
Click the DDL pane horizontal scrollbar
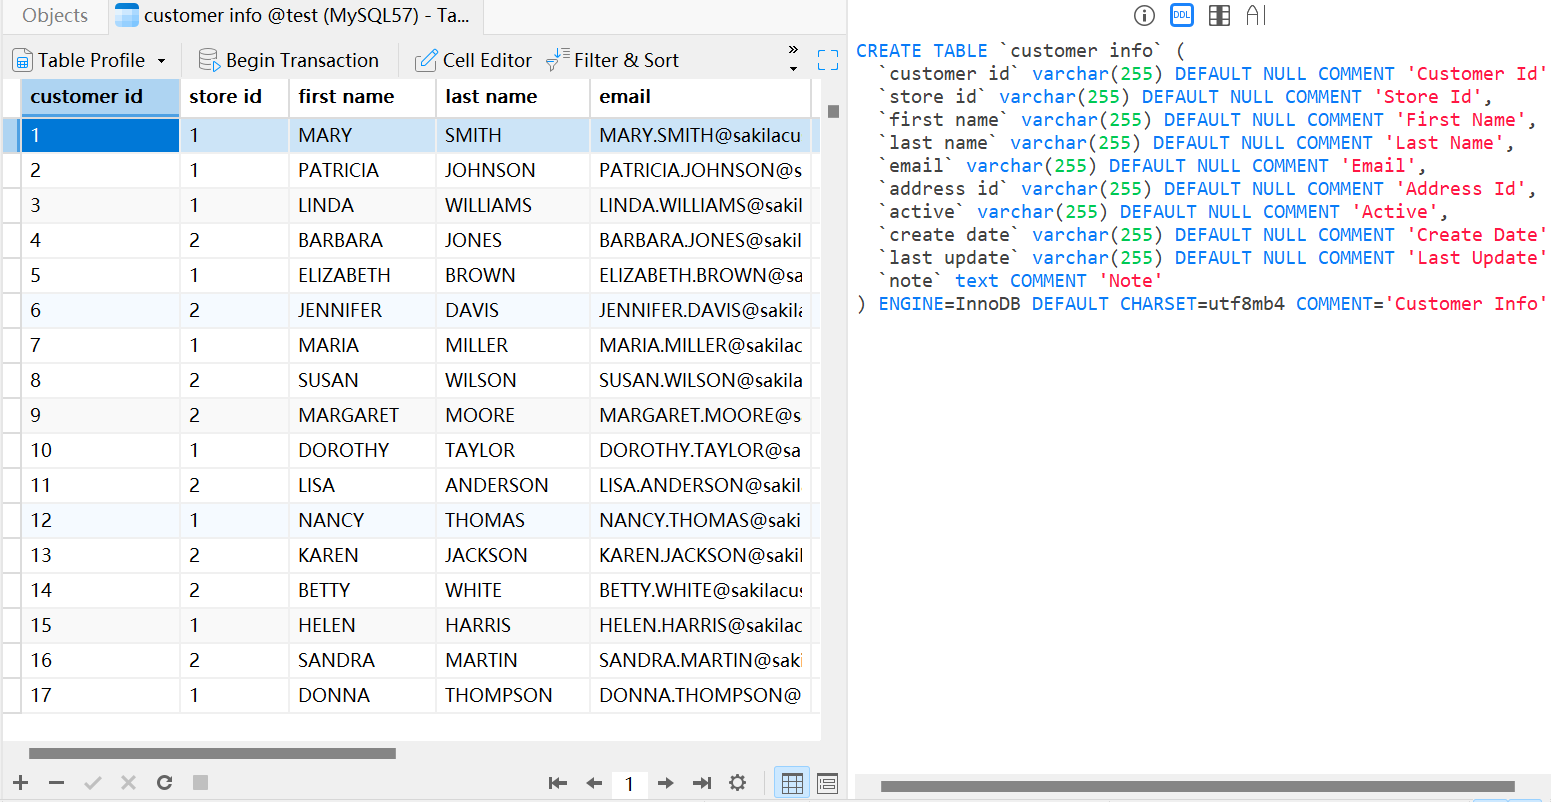pyautogui.click(x=1197, y=786)
